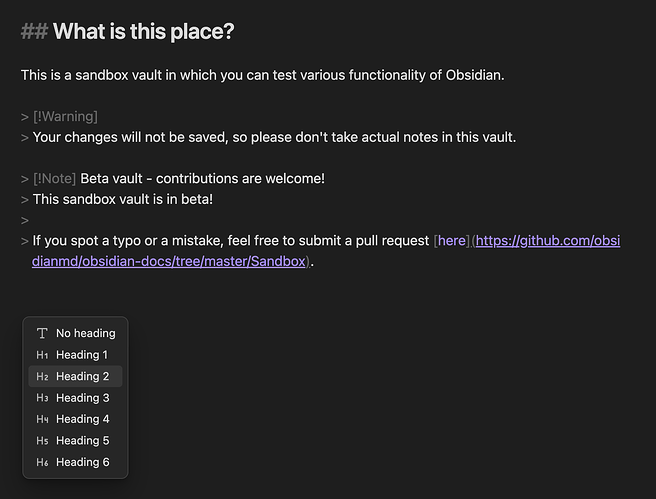Place cursor in 'What is this place?' heading
Viewport: 656px width, 499px height.
tap(144, 31)
